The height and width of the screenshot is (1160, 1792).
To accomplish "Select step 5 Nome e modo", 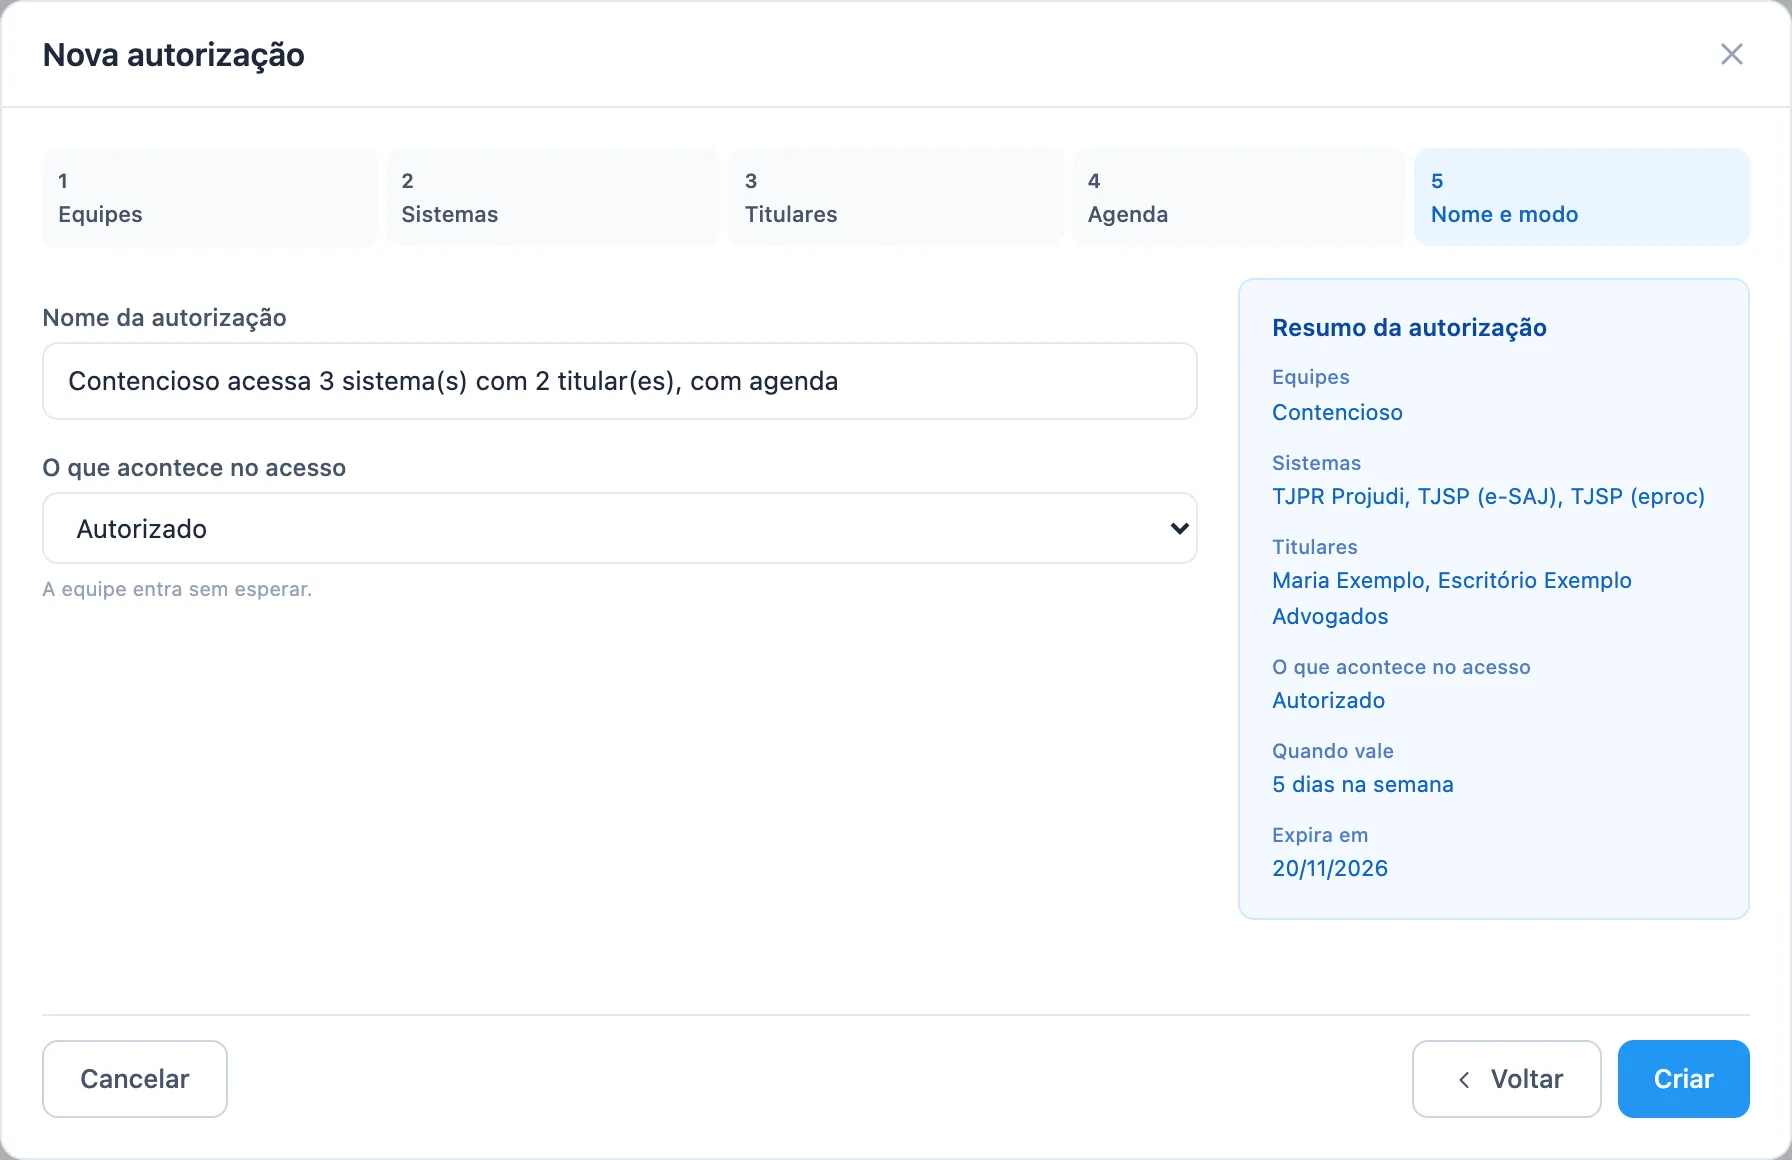I will pyautogui.click(x=1582, y=197).
